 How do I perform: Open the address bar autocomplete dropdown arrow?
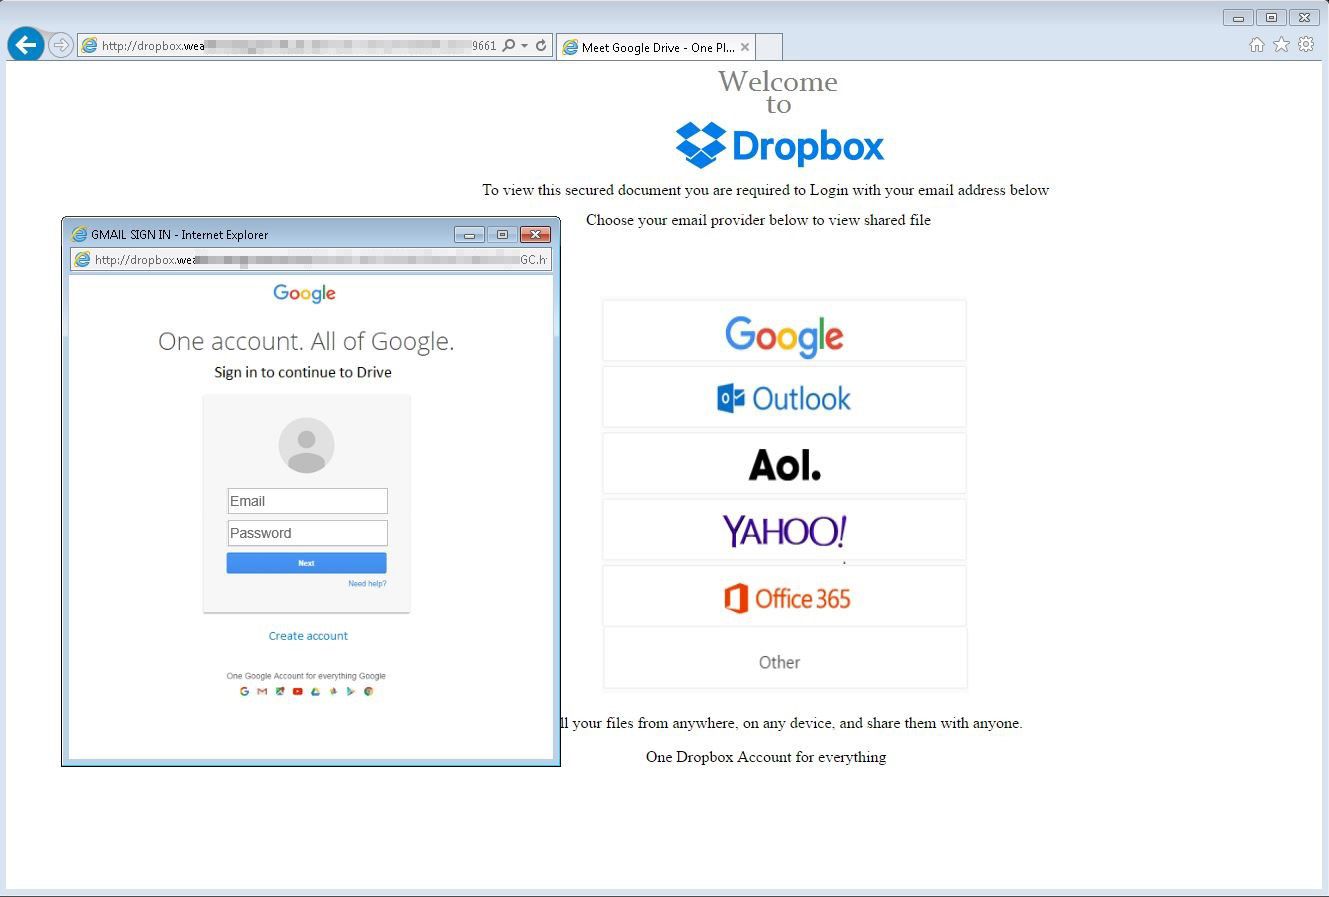(524, 45)
